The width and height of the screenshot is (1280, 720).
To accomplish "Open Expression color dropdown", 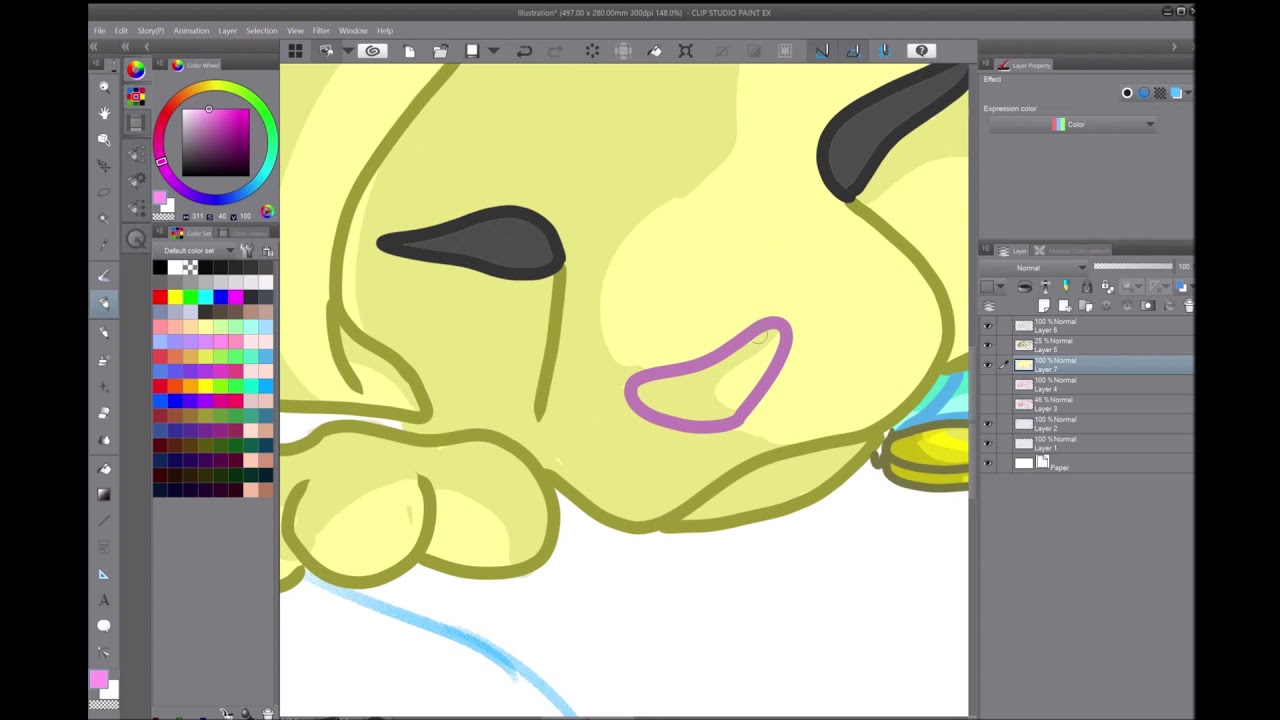I will pos(1072,125).
